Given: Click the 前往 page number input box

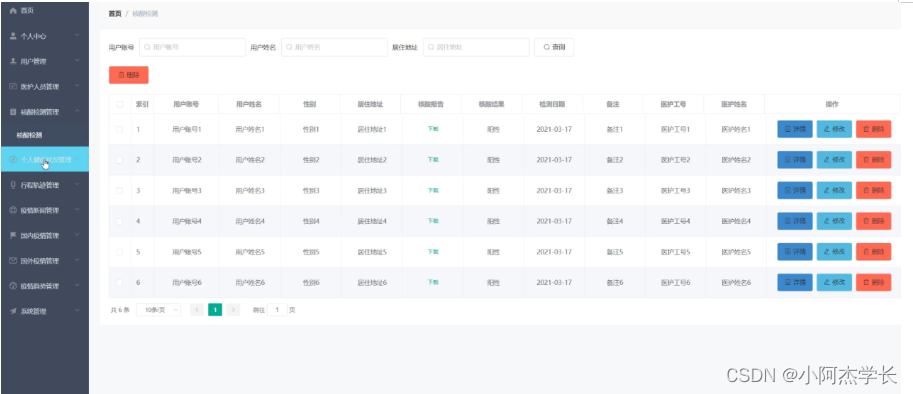Looking at the screenshot, I should pyautogui.click(x=277, y=310).
